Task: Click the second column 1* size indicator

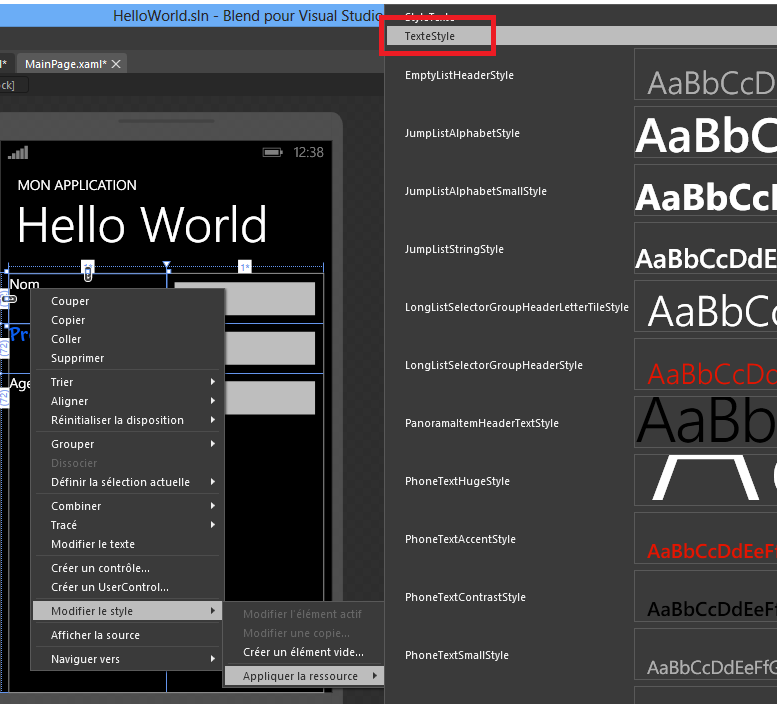Action: click(x=244, y=267)
